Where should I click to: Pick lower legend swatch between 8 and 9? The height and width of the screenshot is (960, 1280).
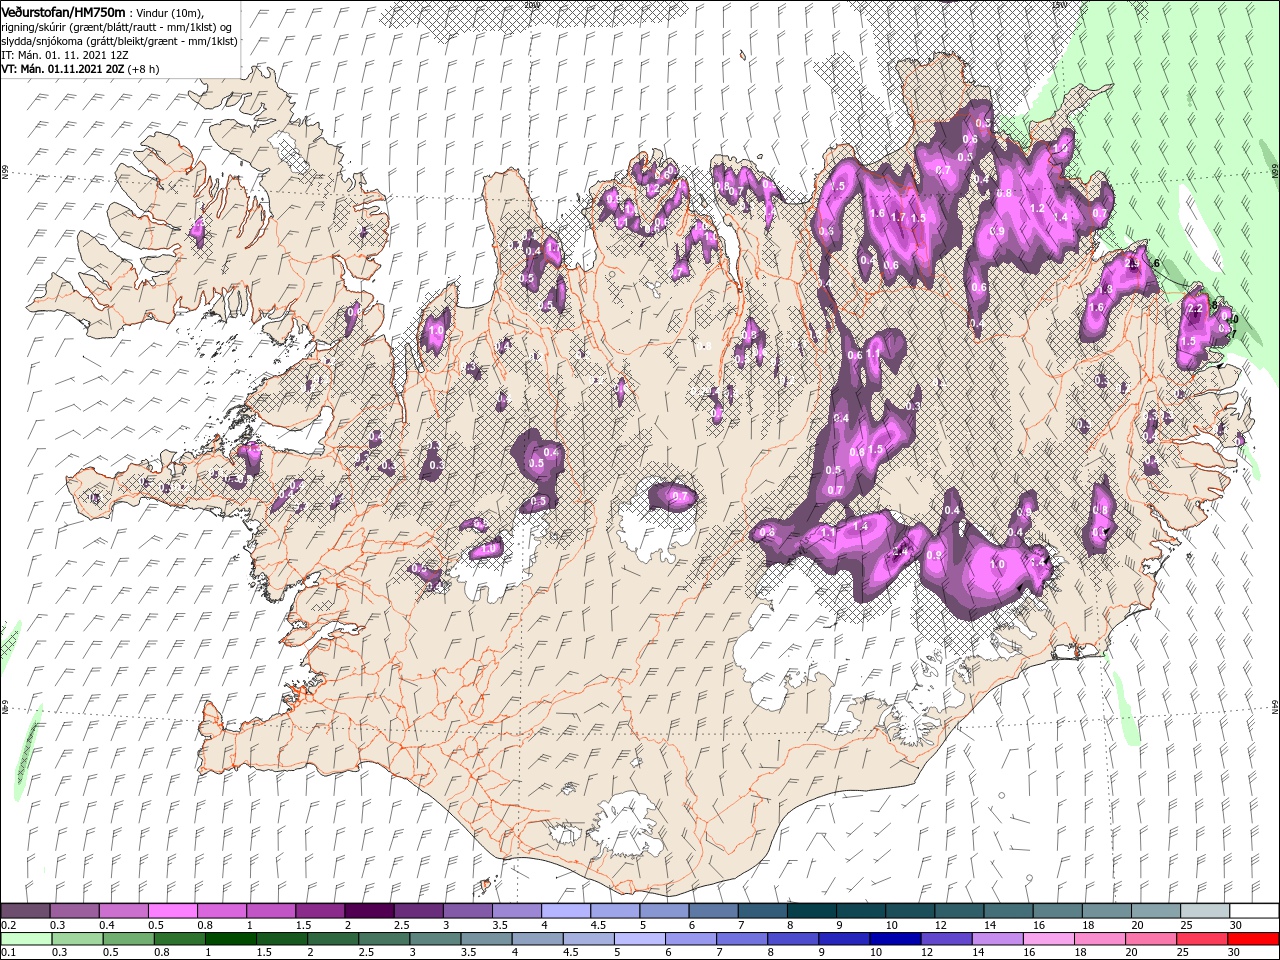coord(793,939)
